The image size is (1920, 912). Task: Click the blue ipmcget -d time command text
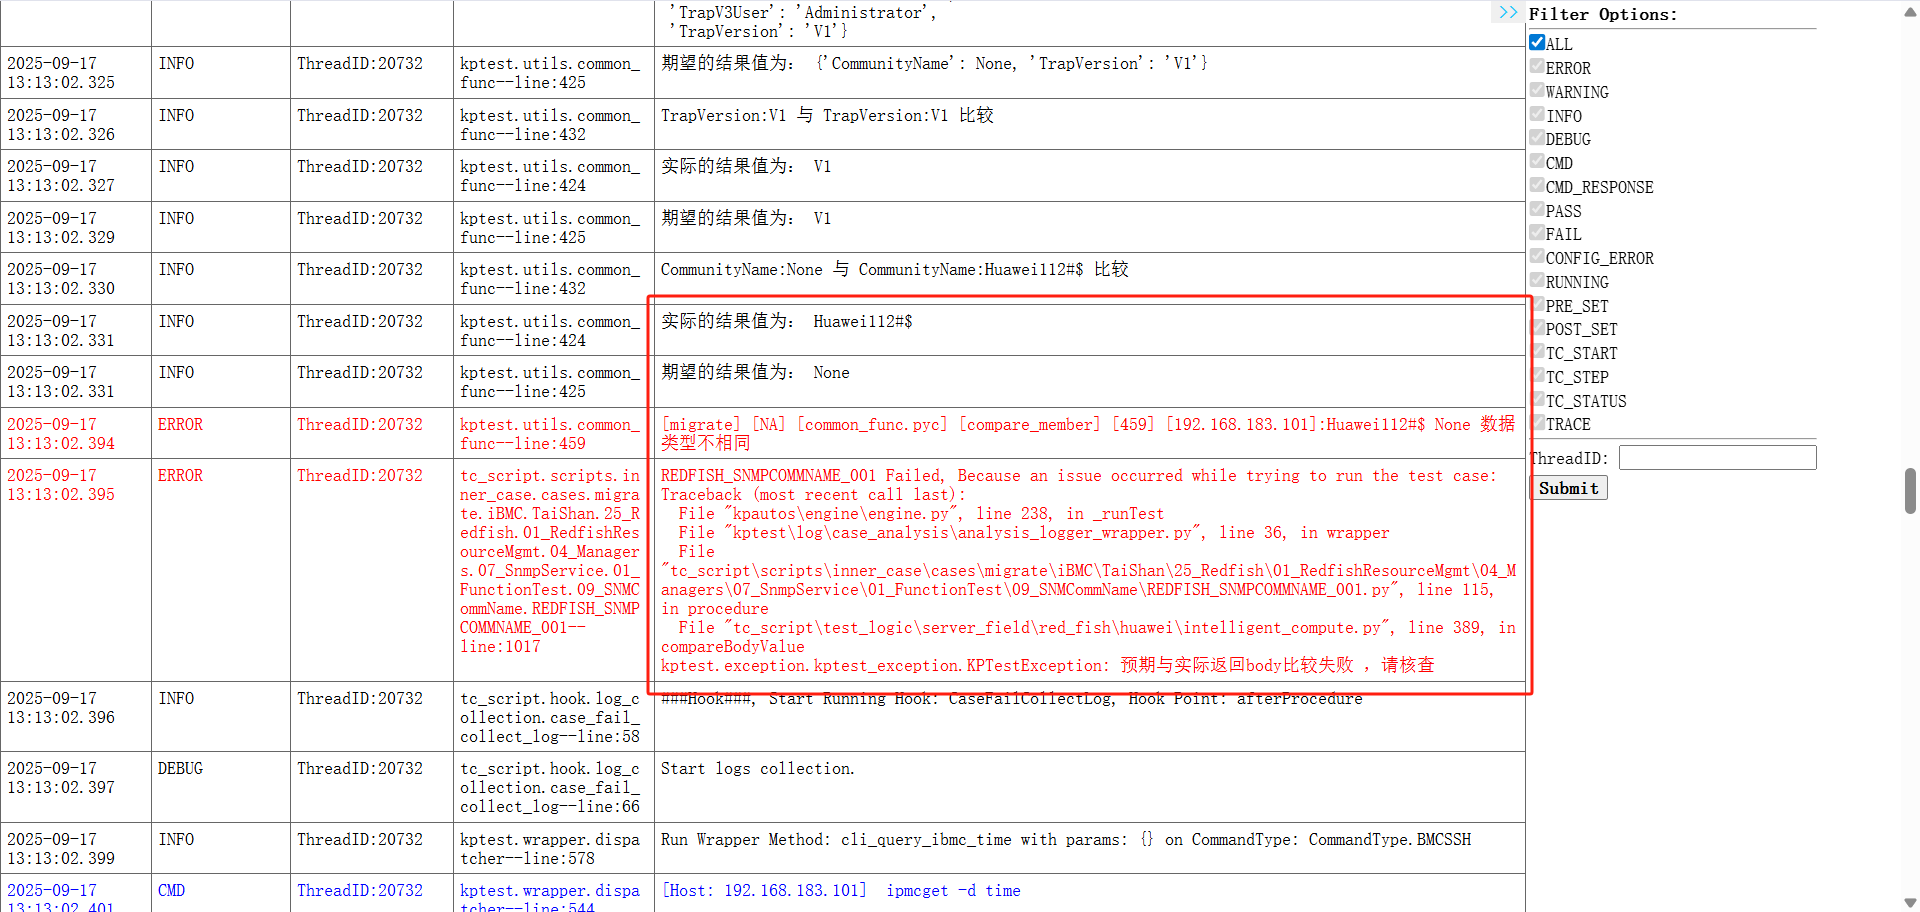pyautogui.click(x=953, y=890)
